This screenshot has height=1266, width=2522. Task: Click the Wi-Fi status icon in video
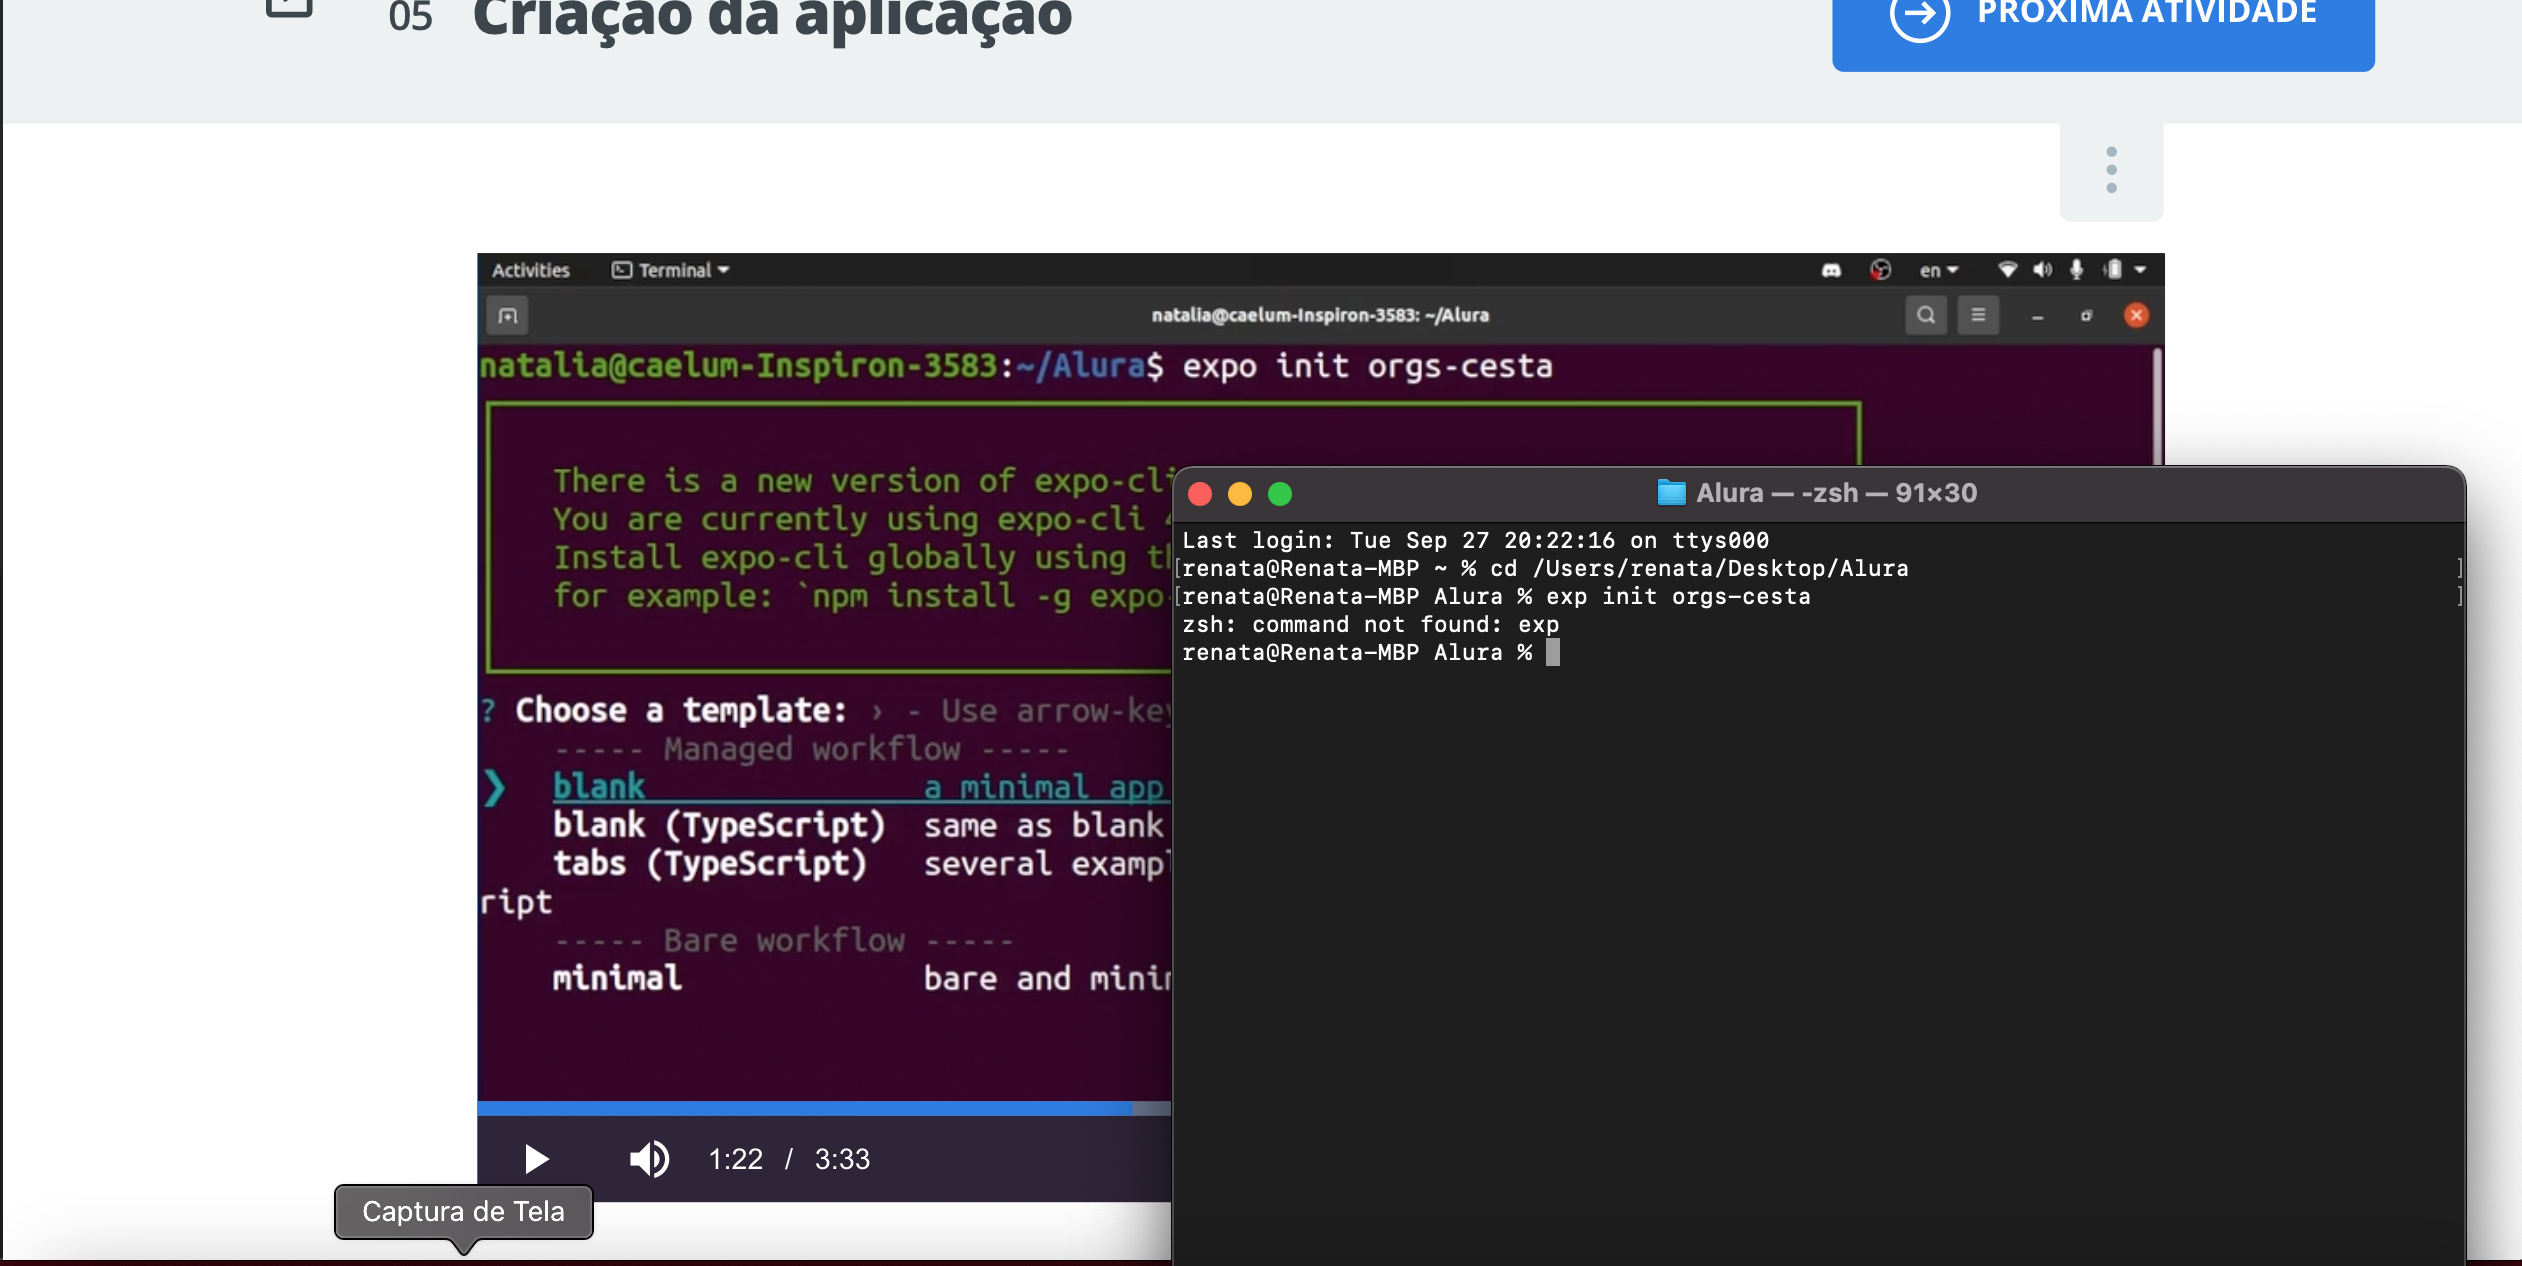pos(2006,269)
